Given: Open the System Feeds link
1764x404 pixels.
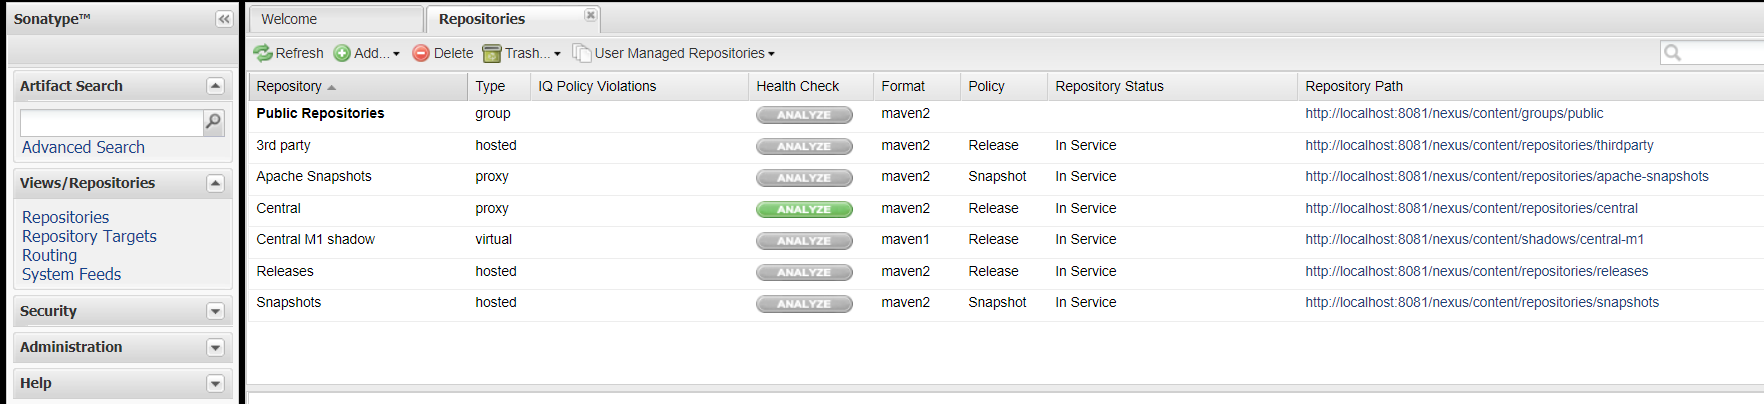Looking at the screenshot, I should (x=71, y=274).
